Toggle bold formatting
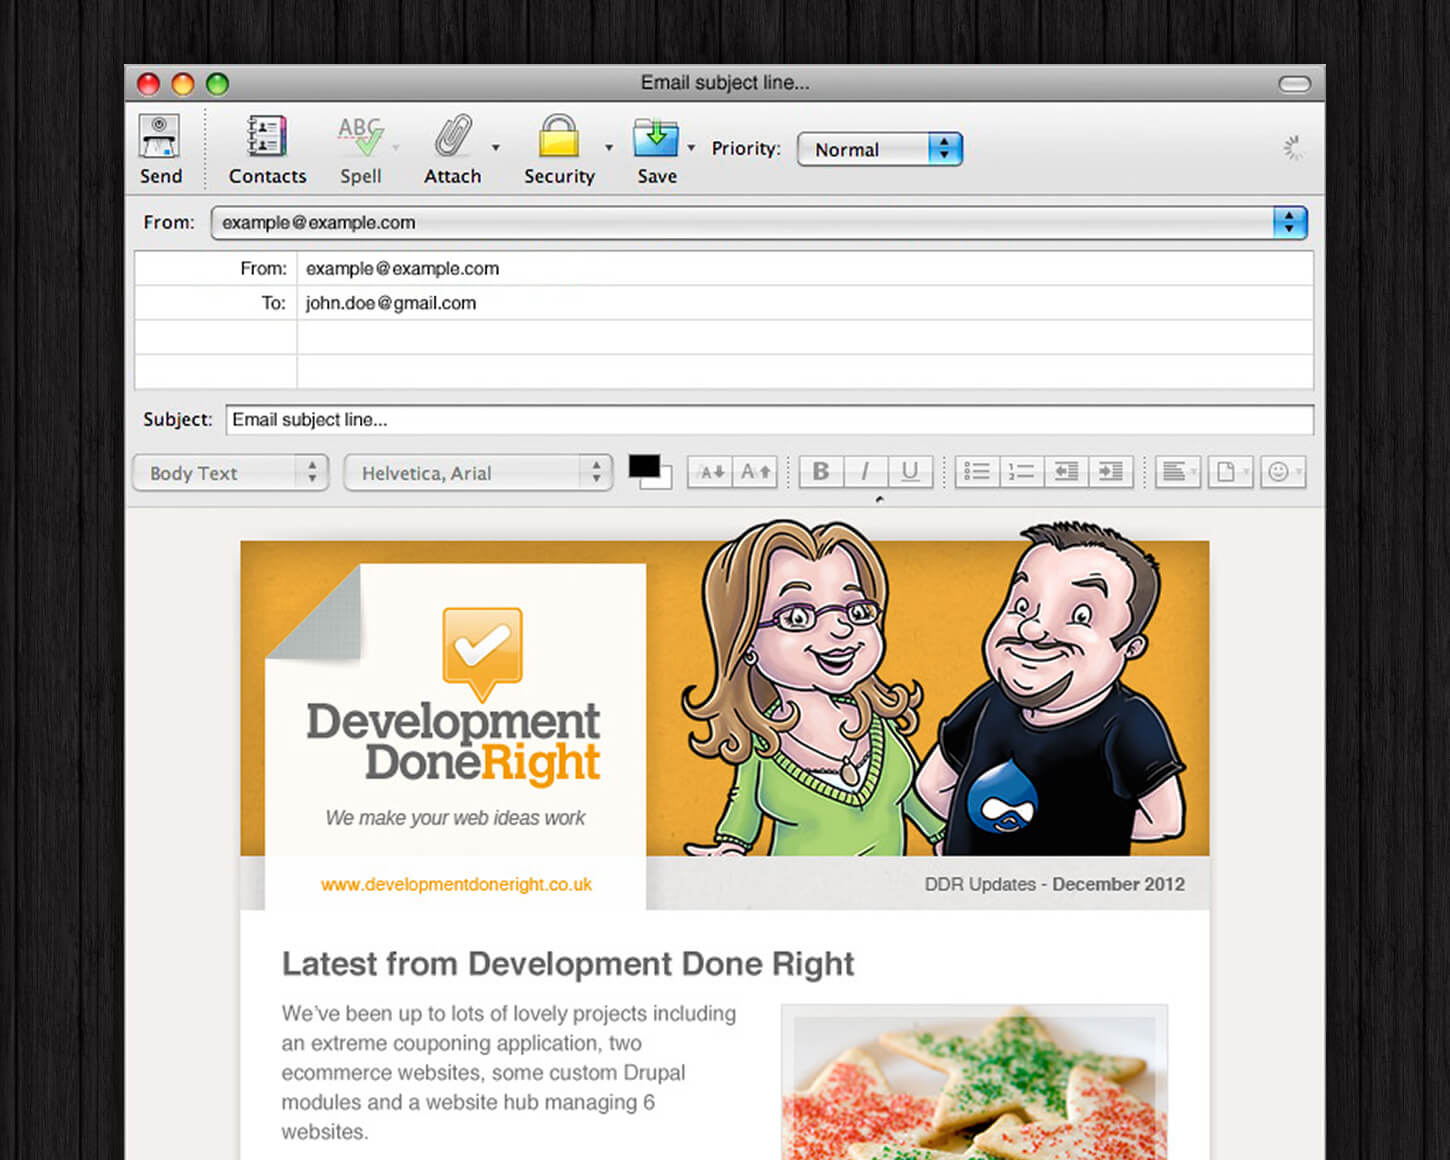1450x1160 pixels. coord(821,472)
